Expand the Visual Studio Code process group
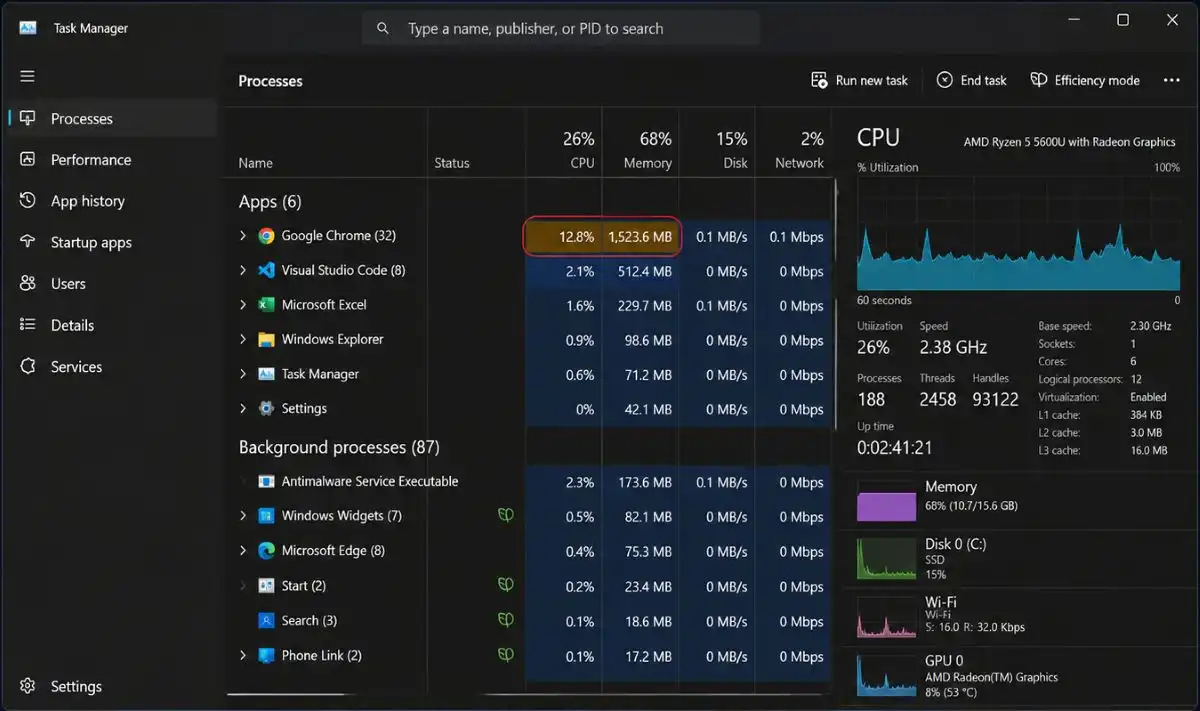 click(242, 270)
